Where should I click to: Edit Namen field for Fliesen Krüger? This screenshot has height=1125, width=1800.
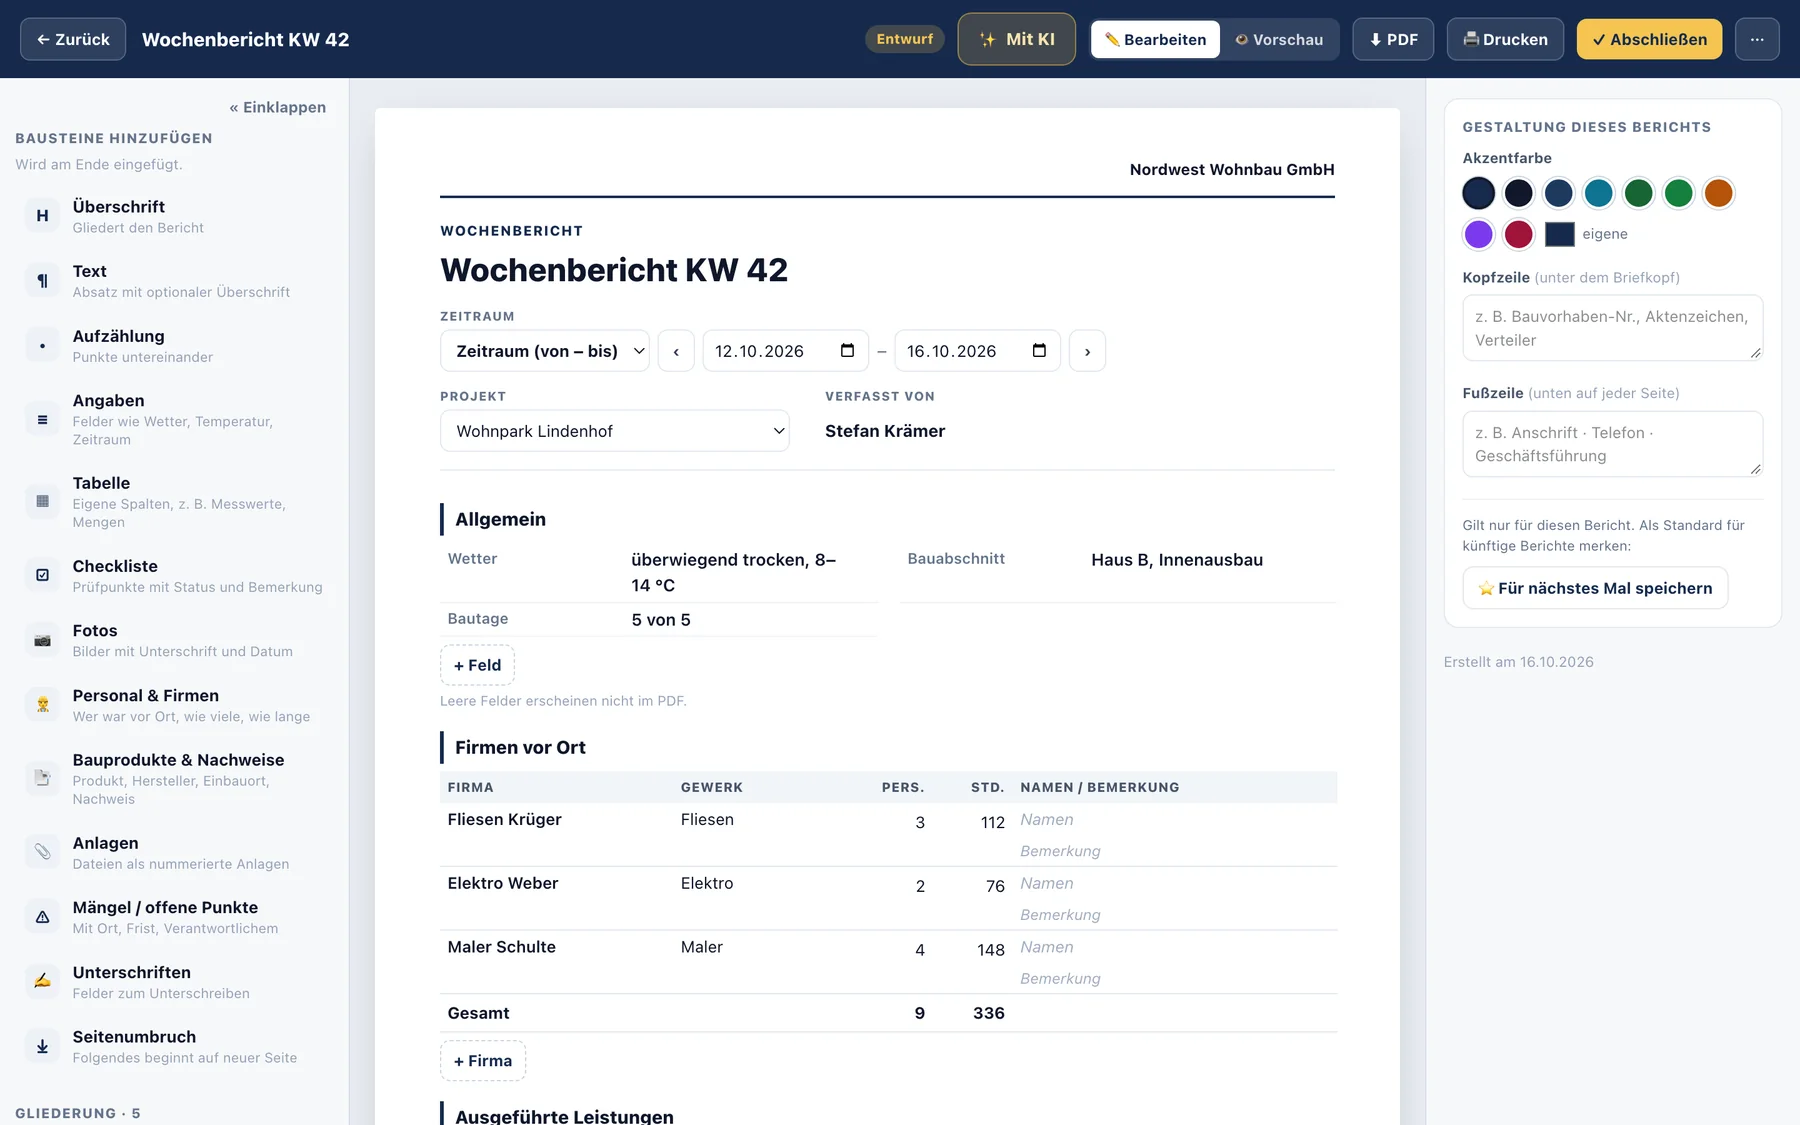(x=1175, y=819)
